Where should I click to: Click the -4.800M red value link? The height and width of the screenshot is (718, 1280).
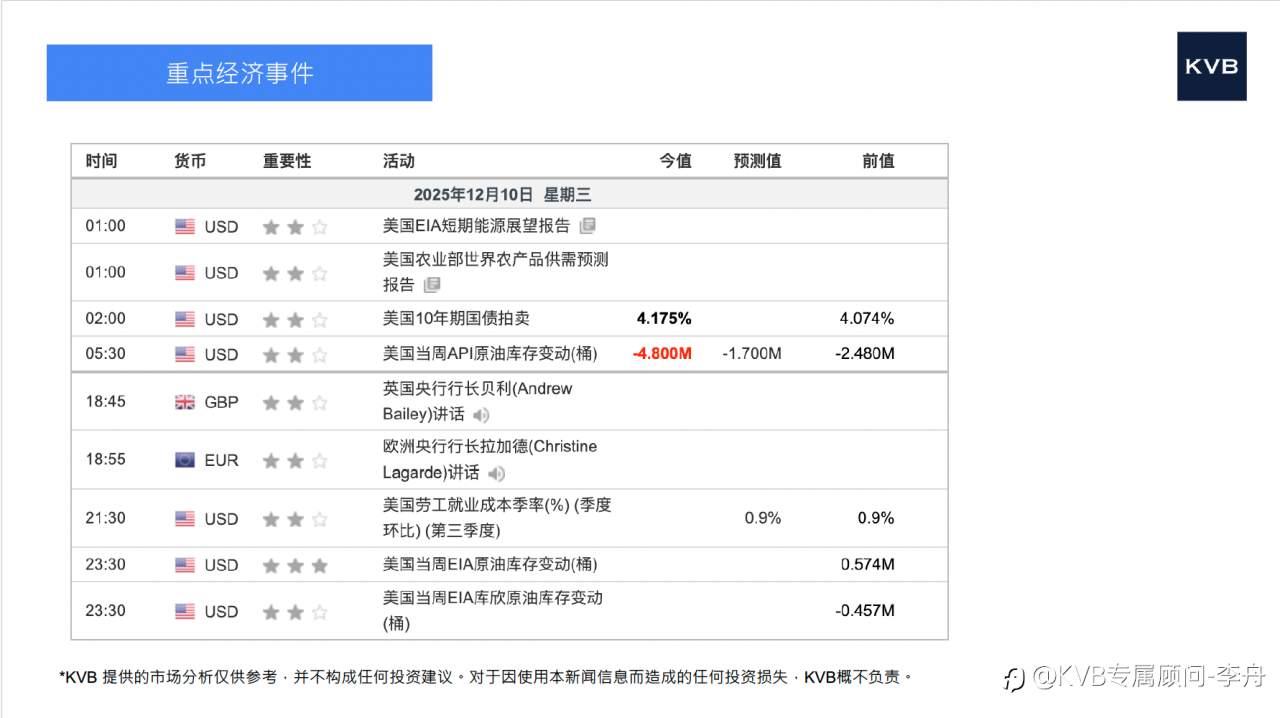click(659, 353)
